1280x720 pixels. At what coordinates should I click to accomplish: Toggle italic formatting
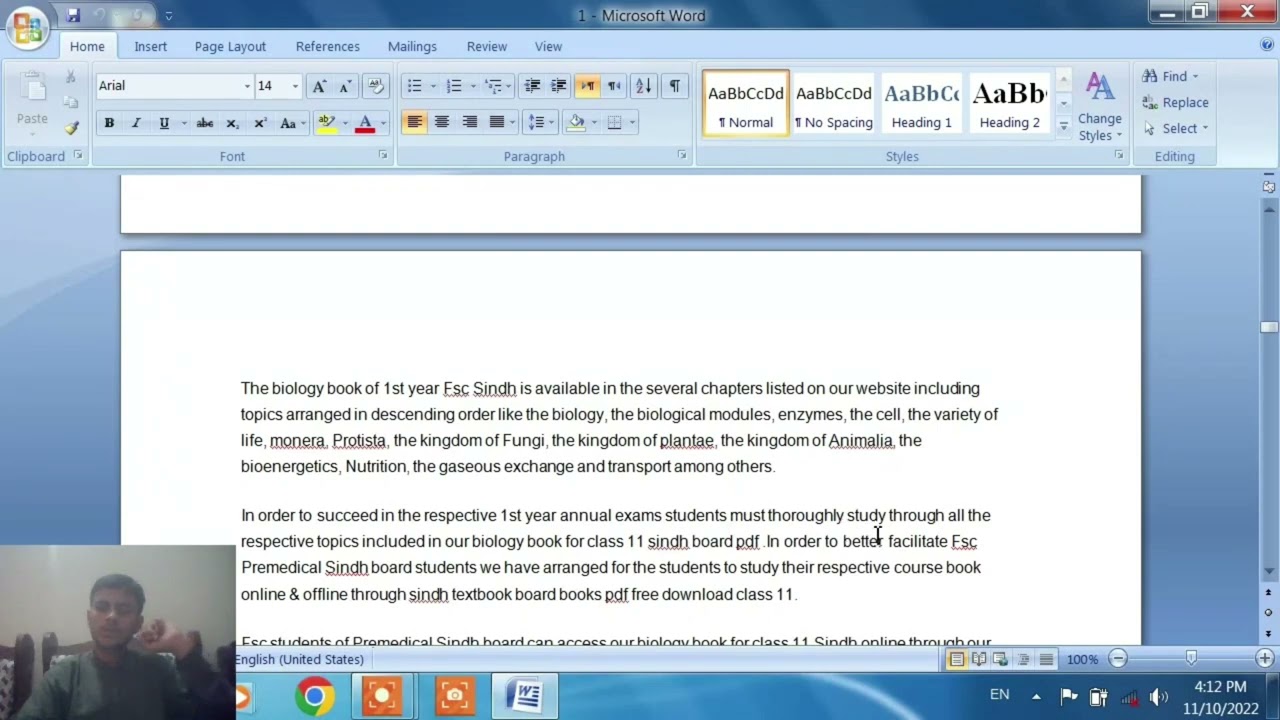(x=136, y=123)
